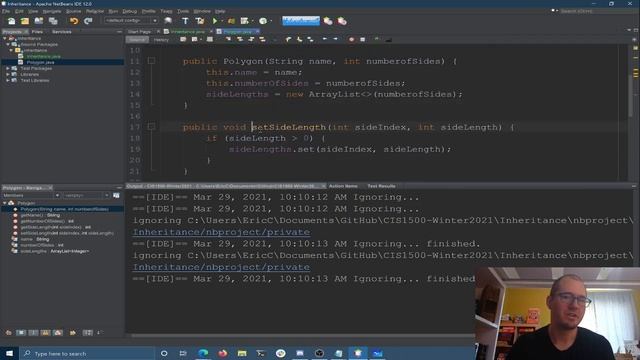Toggle Show Fields filter in Navigator
The image size is (640, 360).
(21, 333)
